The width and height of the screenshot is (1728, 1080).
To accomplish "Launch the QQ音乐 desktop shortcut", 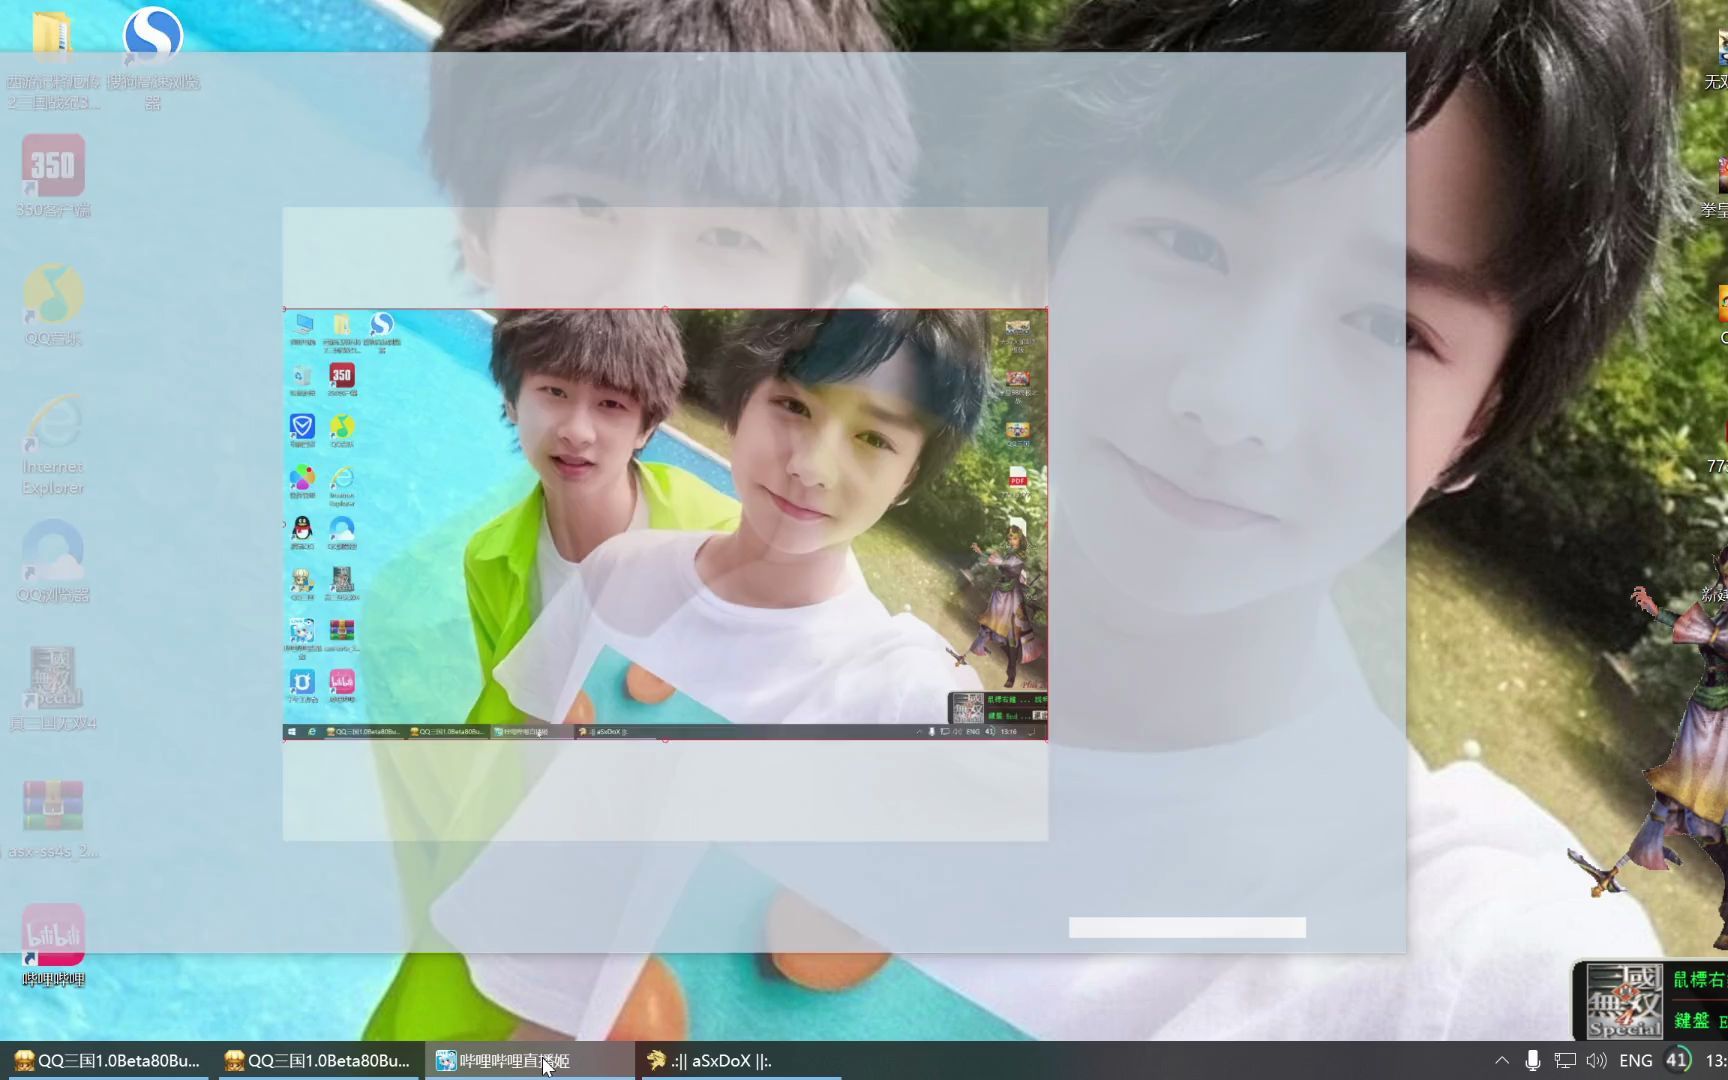I will (53, 304).
